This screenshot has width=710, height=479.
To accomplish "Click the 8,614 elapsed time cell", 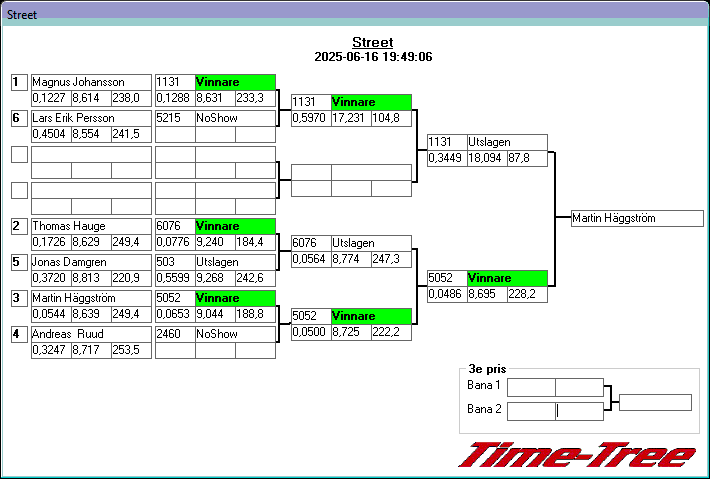I will tap(91, 98).
